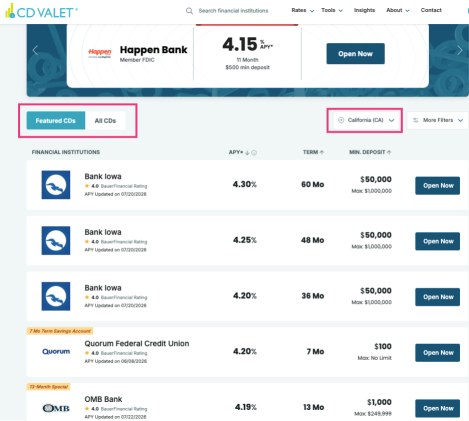469x421 pixels.
Task: Click Bank Iowa logo in the 48 Mo row
Action: 56,240
